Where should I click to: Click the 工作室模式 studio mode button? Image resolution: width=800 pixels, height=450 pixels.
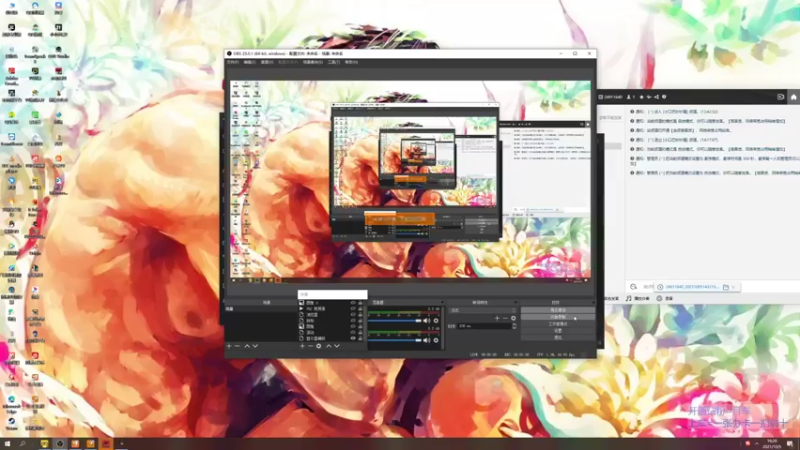[x=558, y=324]
